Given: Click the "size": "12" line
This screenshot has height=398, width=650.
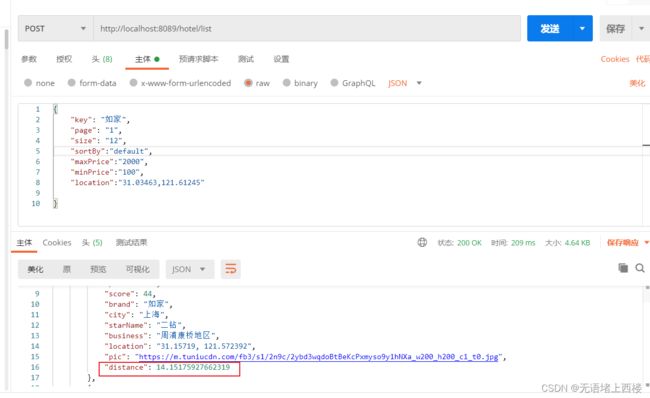Looking at the screenshot, I should click(98, 141).
